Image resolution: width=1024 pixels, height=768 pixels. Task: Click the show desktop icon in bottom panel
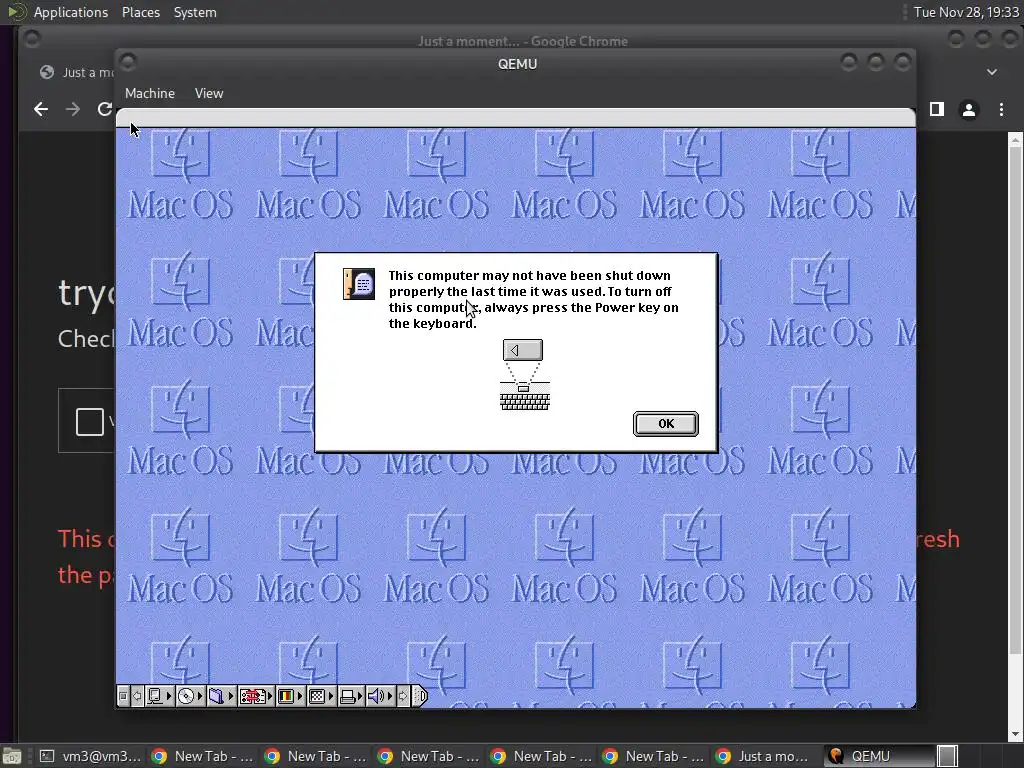(x=12, y=756)
